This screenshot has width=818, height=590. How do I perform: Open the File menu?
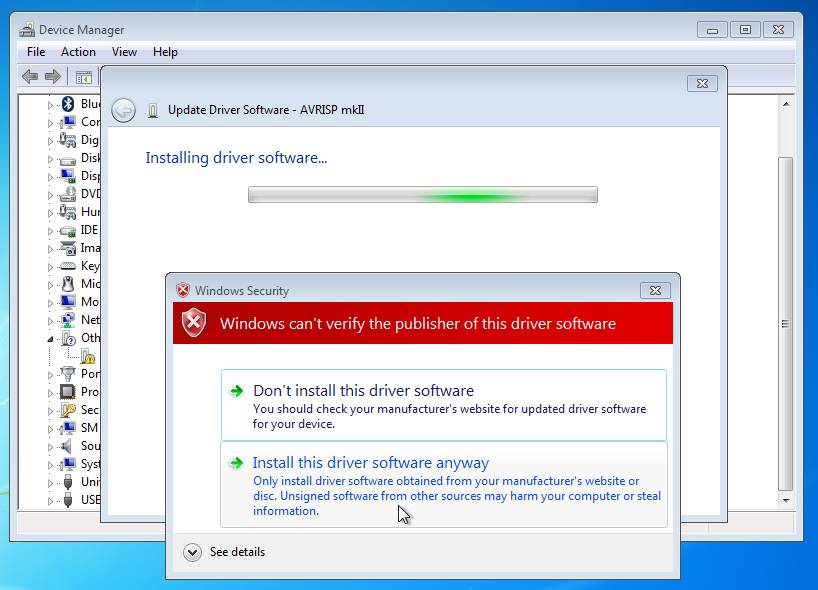pyautogui.click(x=36, y=52)
